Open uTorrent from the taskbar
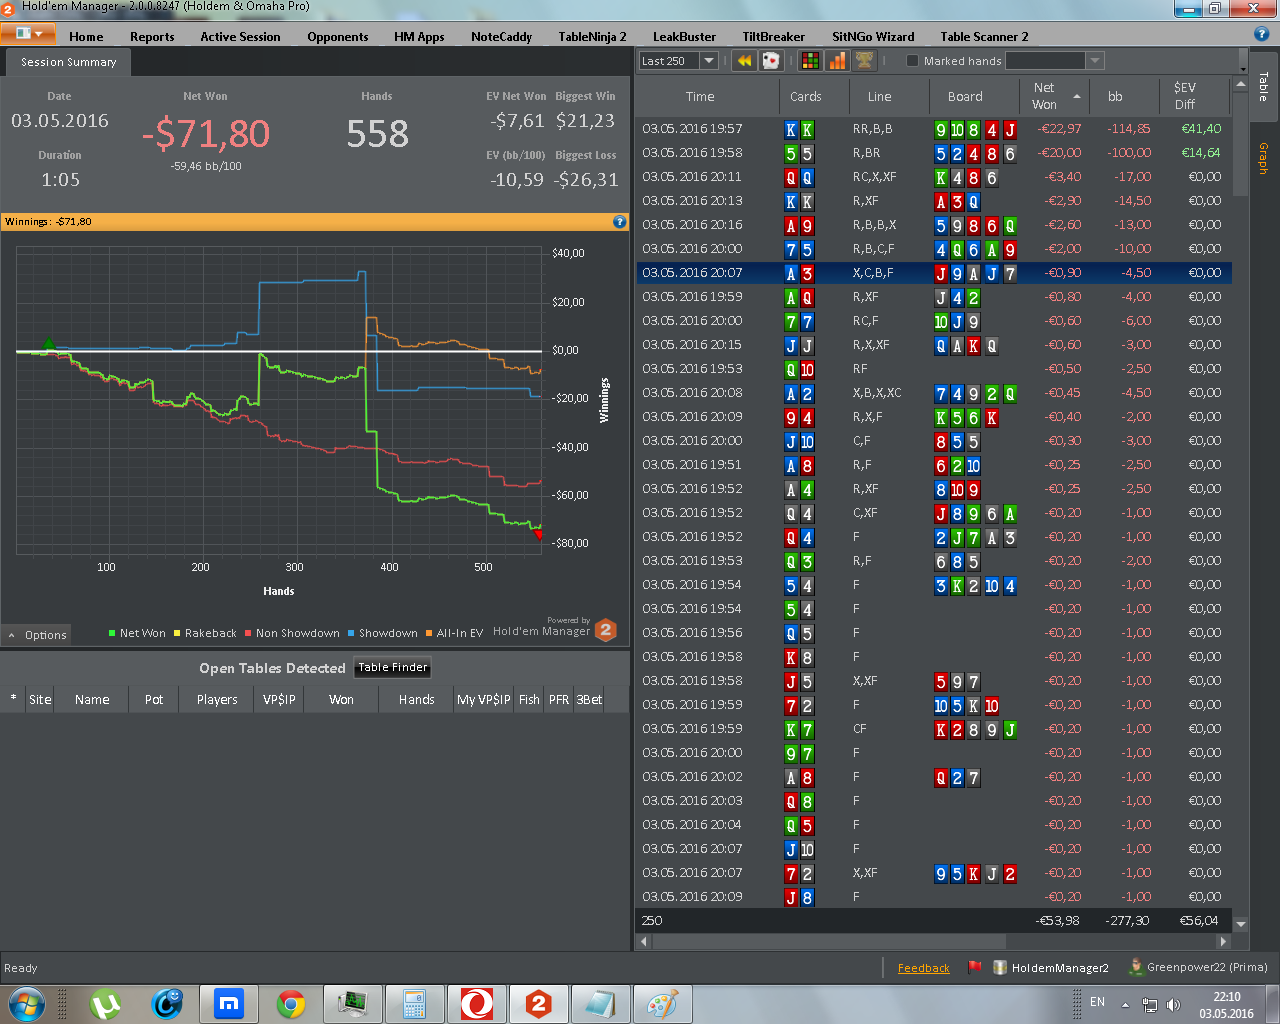This screenshot has width=1280, height=1024. point(105,1003)
